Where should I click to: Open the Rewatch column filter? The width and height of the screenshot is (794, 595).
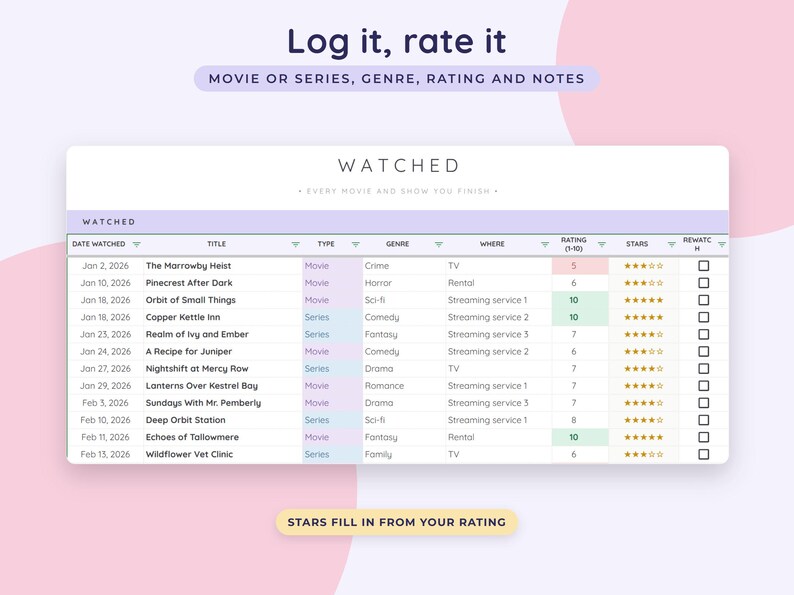point(722,244)
